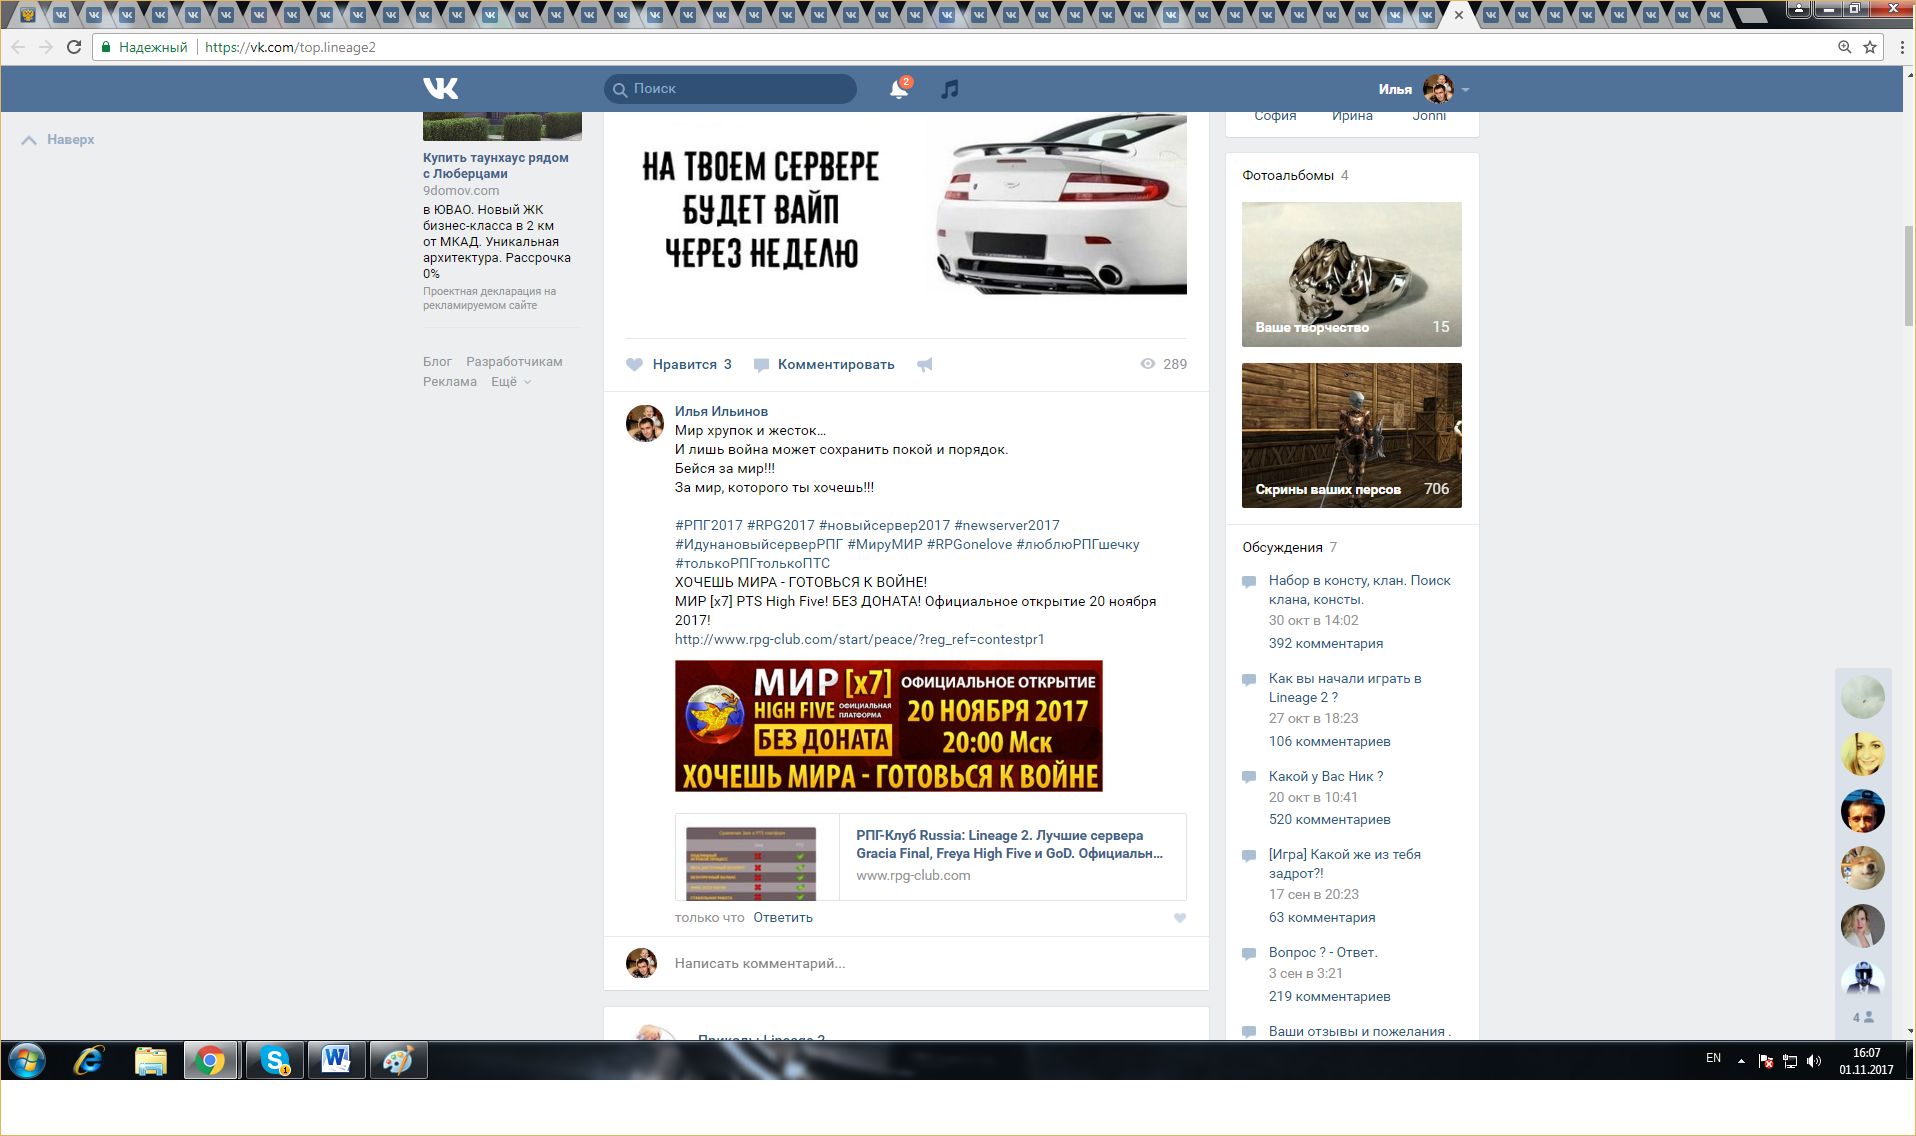The image size is (1916, 1136).
Task: Click the zoom magnifier icon in address bar
Action: pyautogui.click(x=1845, y=47)
